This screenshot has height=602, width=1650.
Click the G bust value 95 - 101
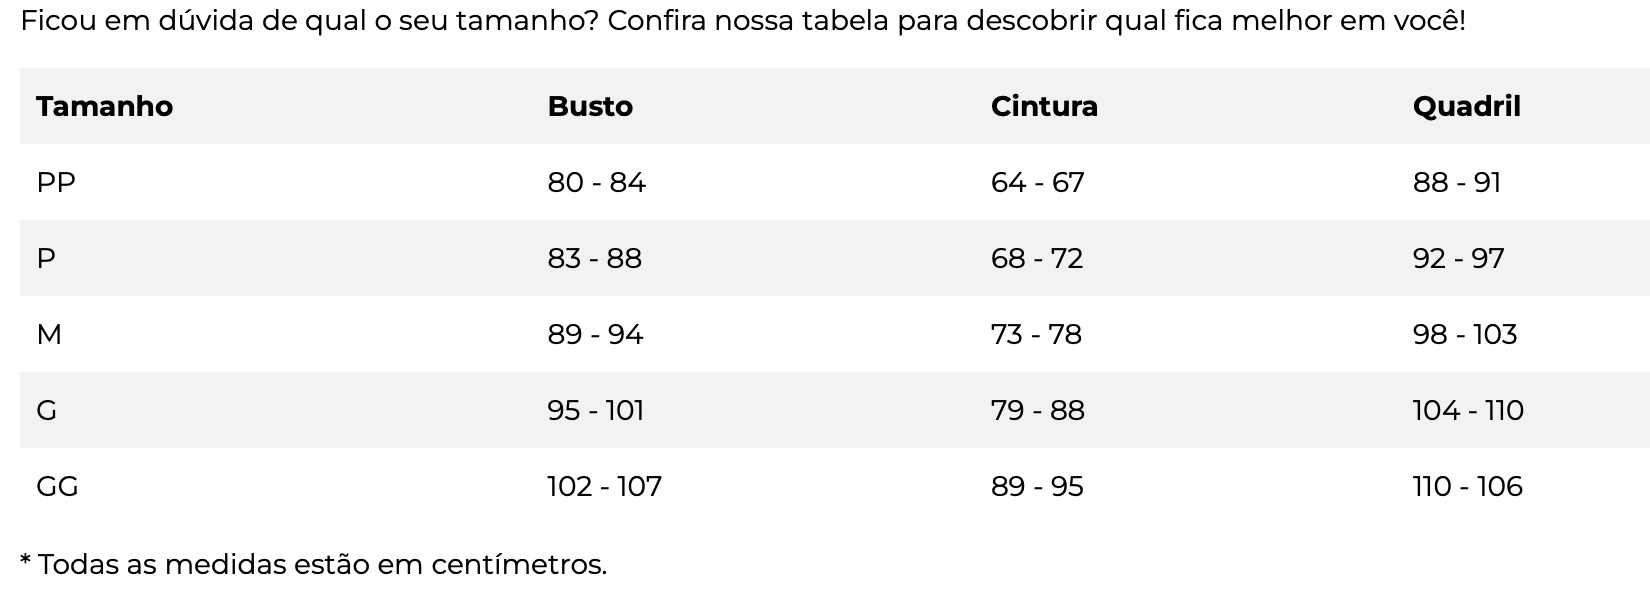pyautogui.click(x=596, y=410)
